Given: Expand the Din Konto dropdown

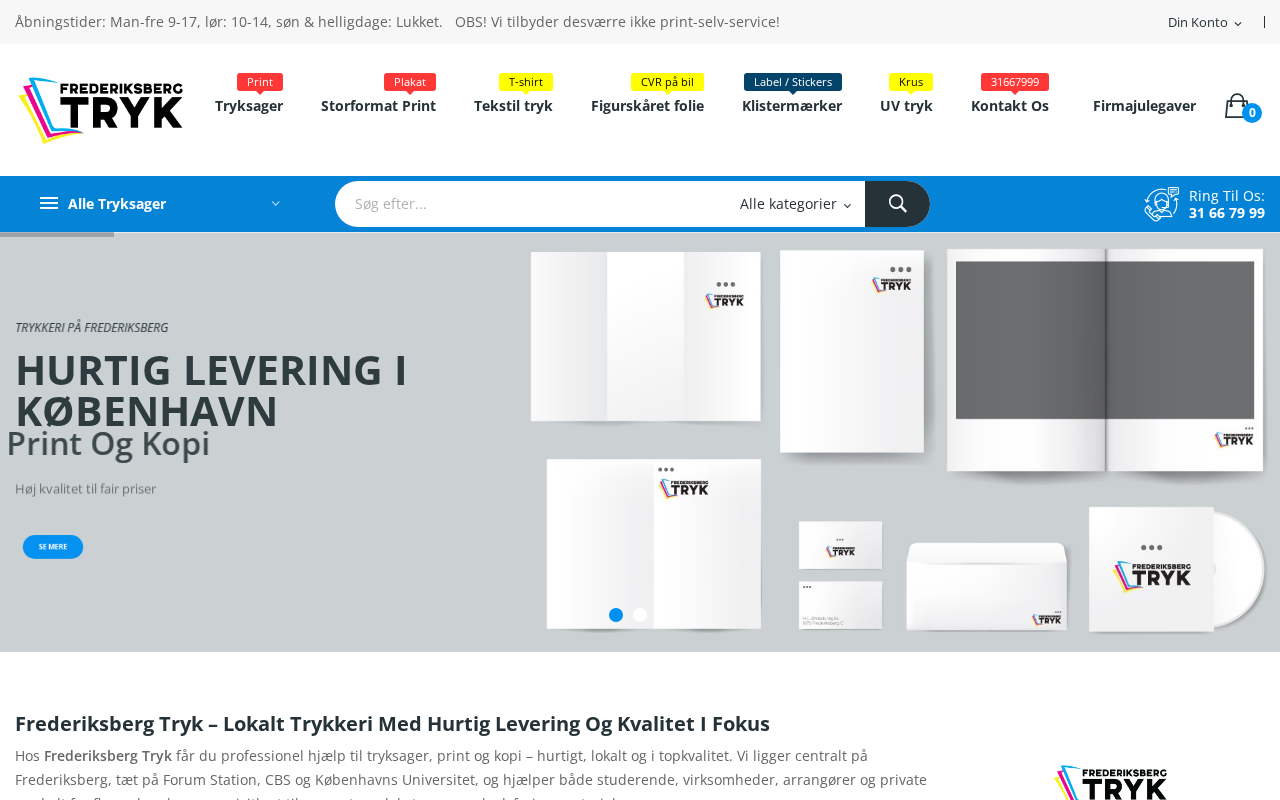Looking at the screenshot, I should coord(1204,22).
